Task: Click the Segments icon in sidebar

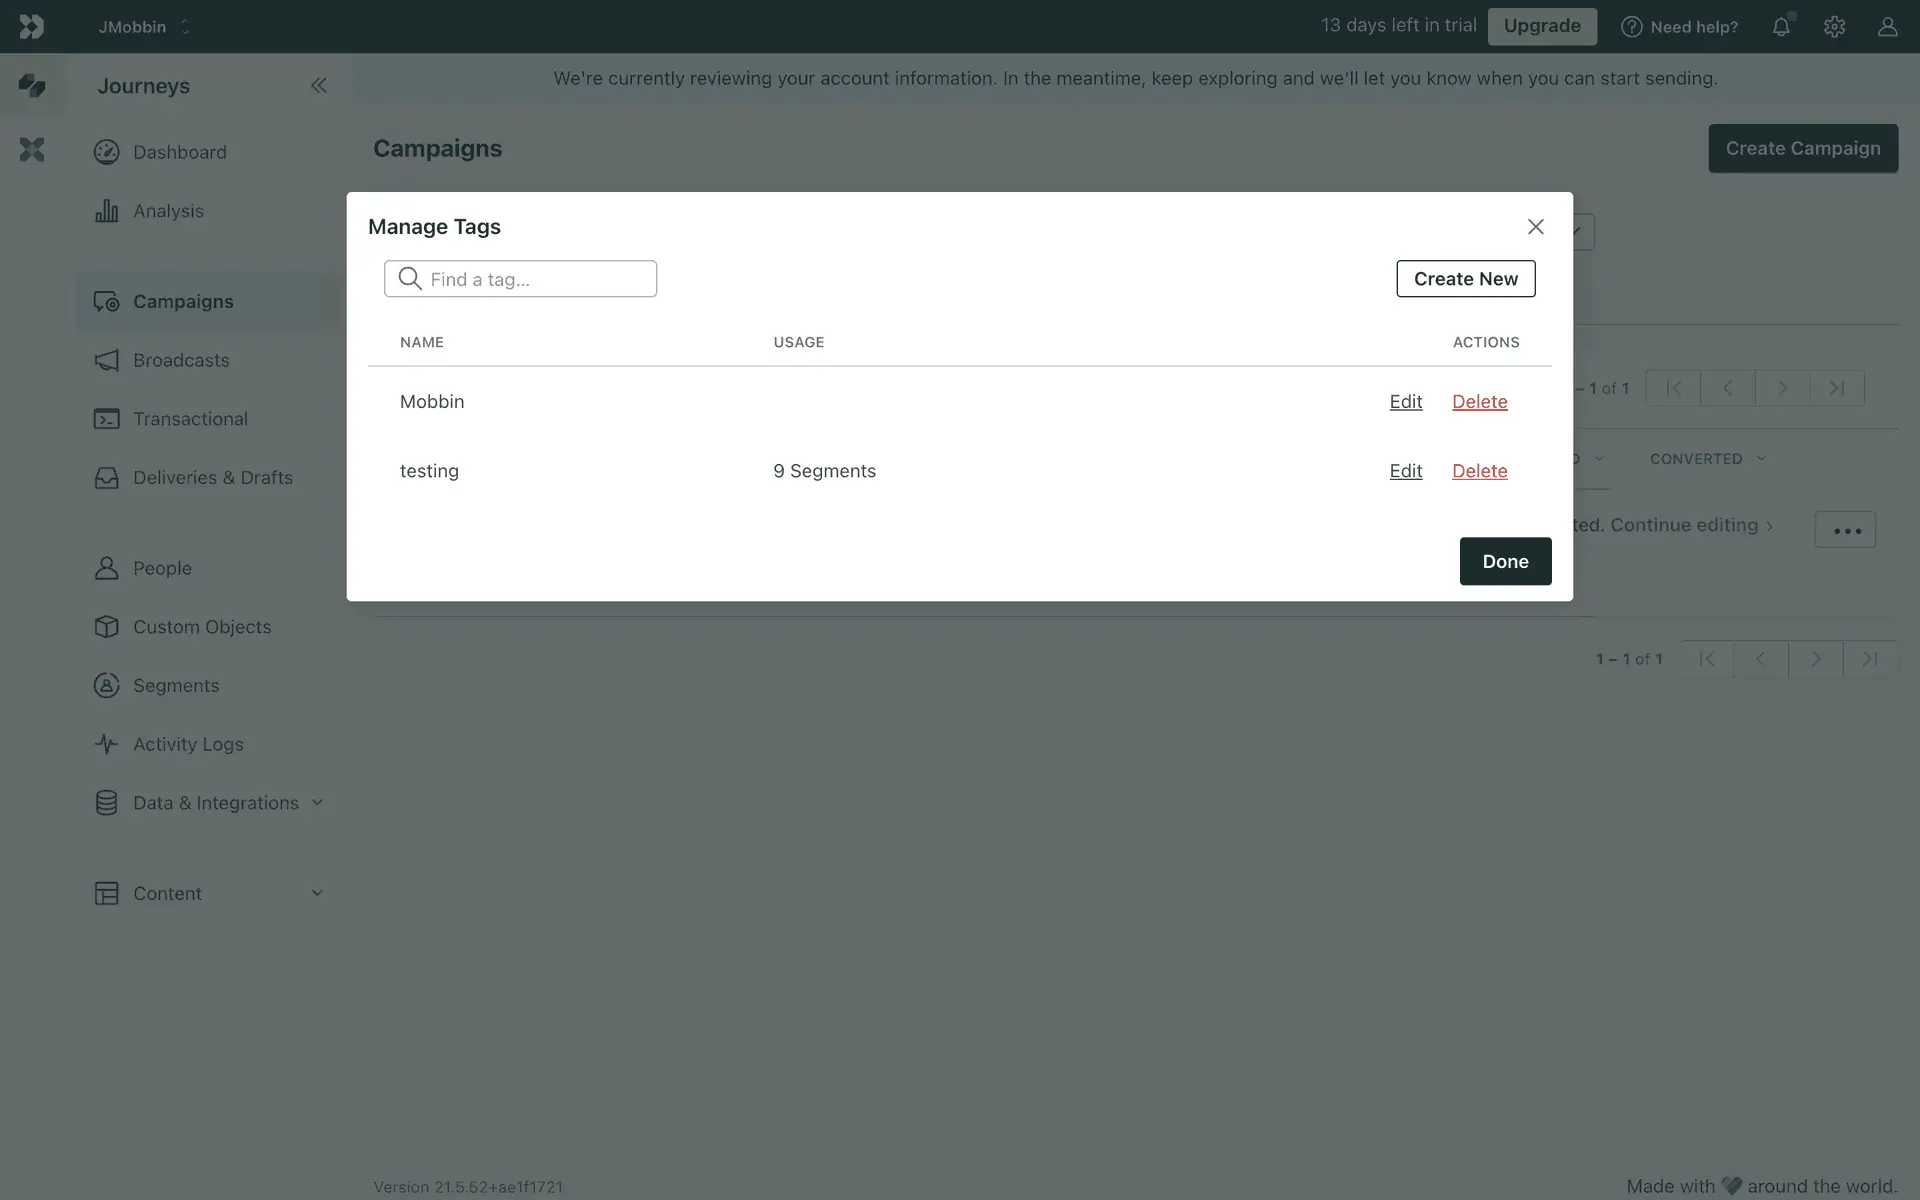Action: (106, 685)
